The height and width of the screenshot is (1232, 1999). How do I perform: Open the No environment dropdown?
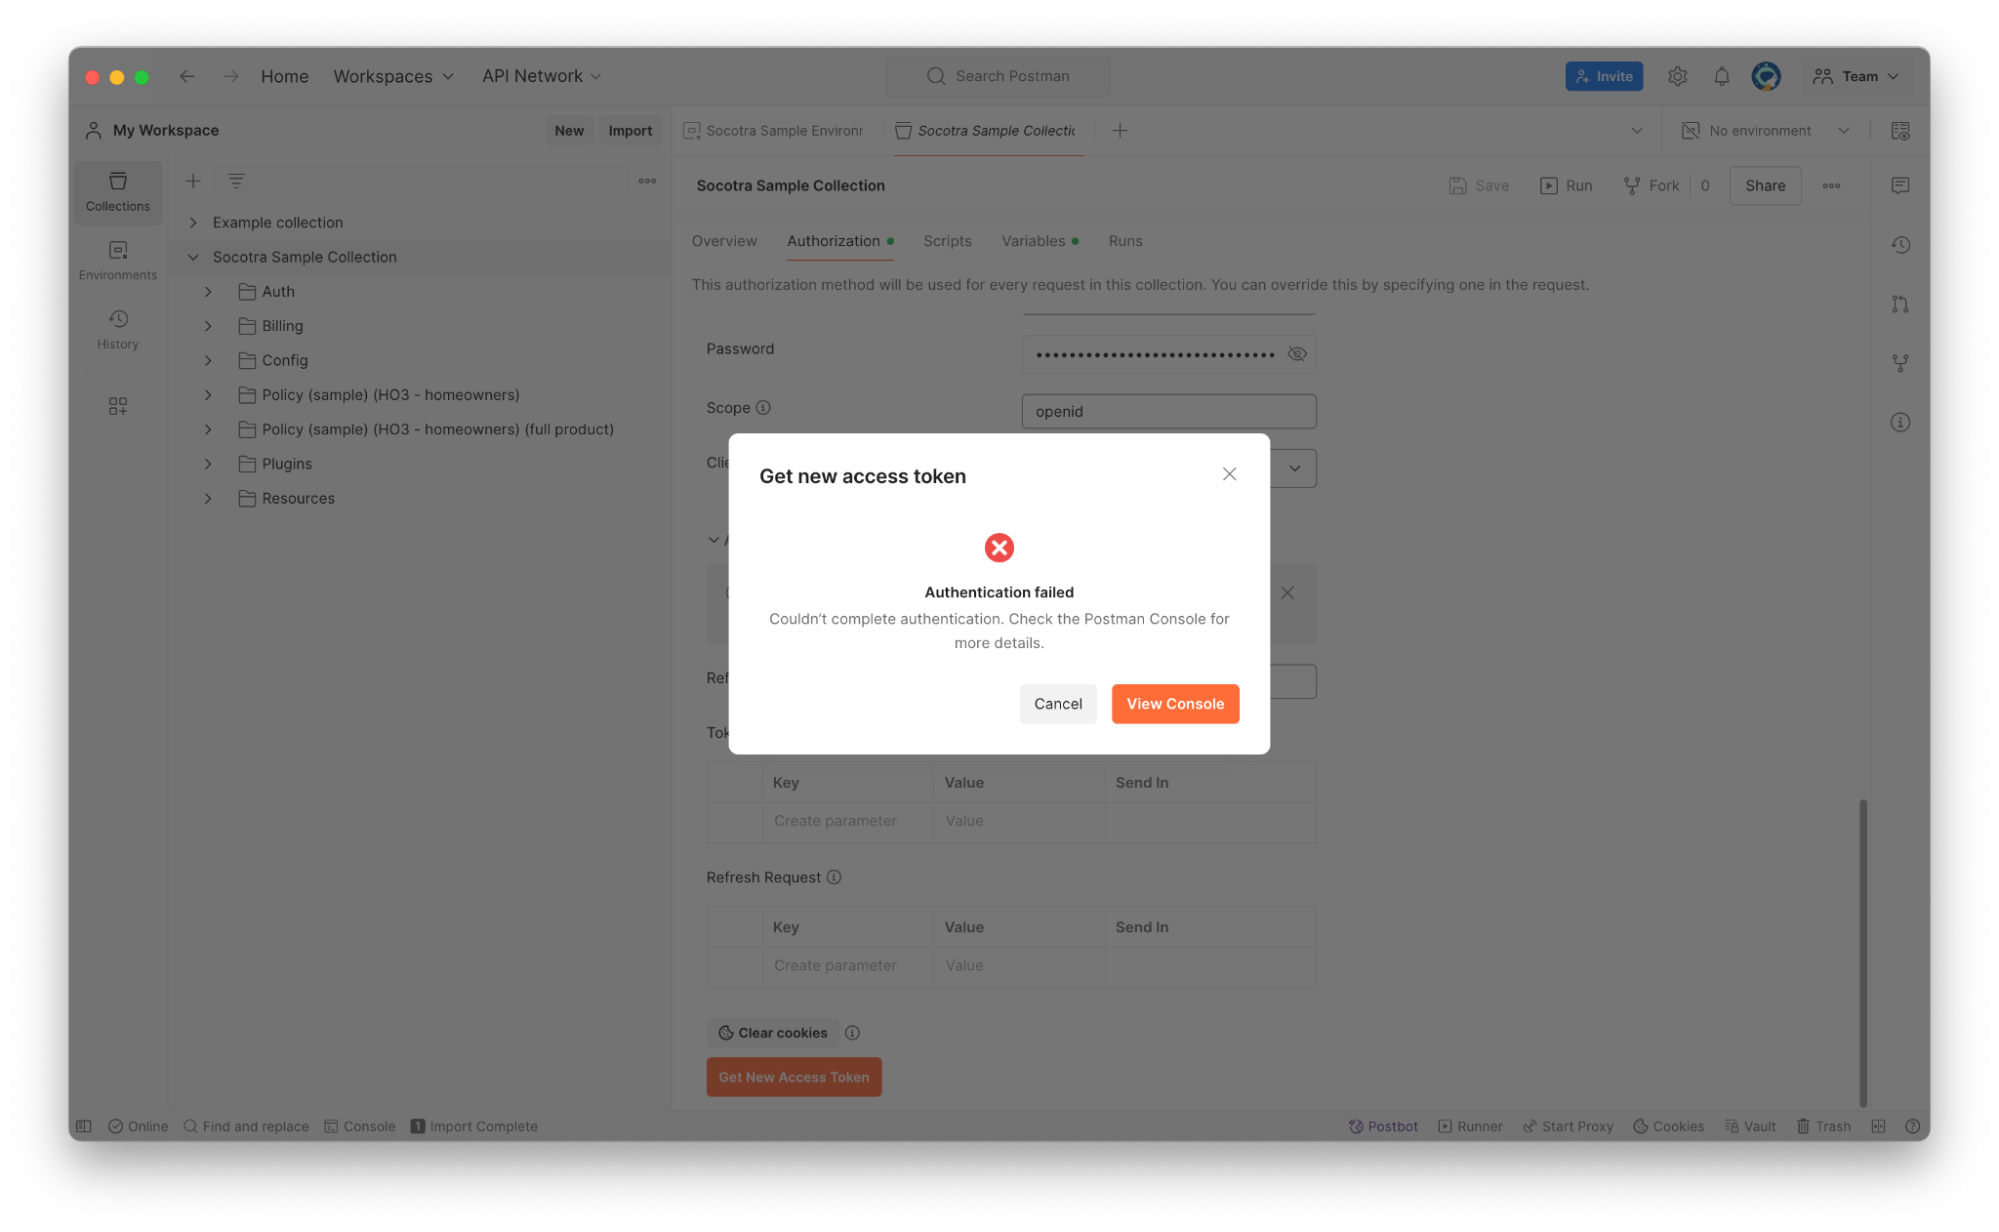click(x=1767, y=131)
